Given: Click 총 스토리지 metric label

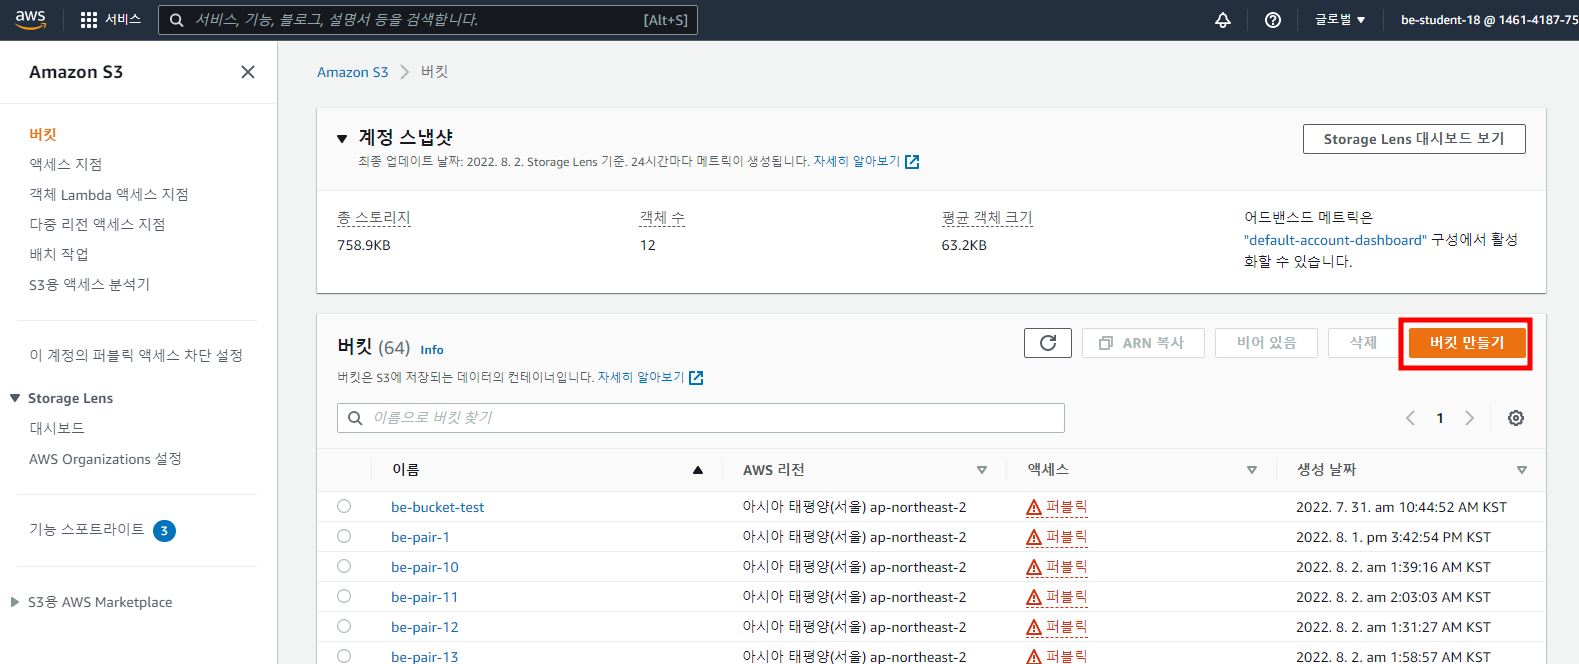Looking at the screenshot, I should tap(374, 218).
